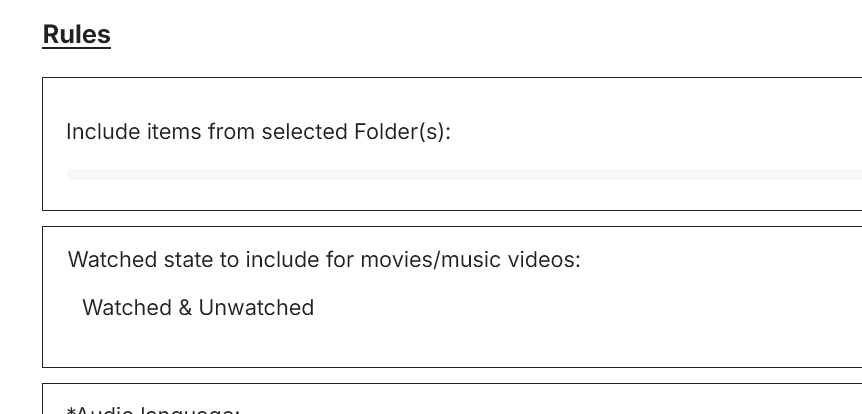
Task: Open the Watched & Unwatched dropdown
Action: click(x=198, y=308)
